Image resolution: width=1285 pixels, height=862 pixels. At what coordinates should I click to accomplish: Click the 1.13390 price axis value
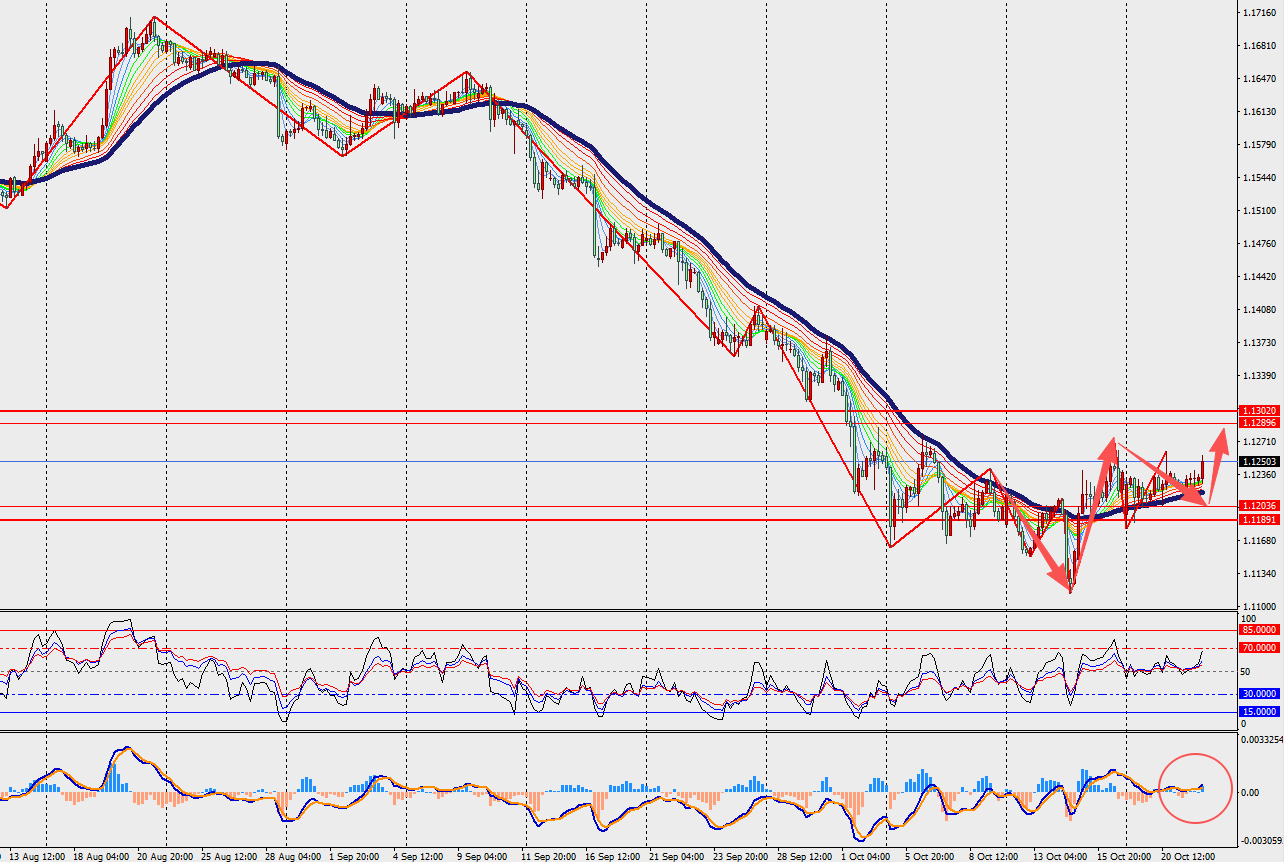1258,376
